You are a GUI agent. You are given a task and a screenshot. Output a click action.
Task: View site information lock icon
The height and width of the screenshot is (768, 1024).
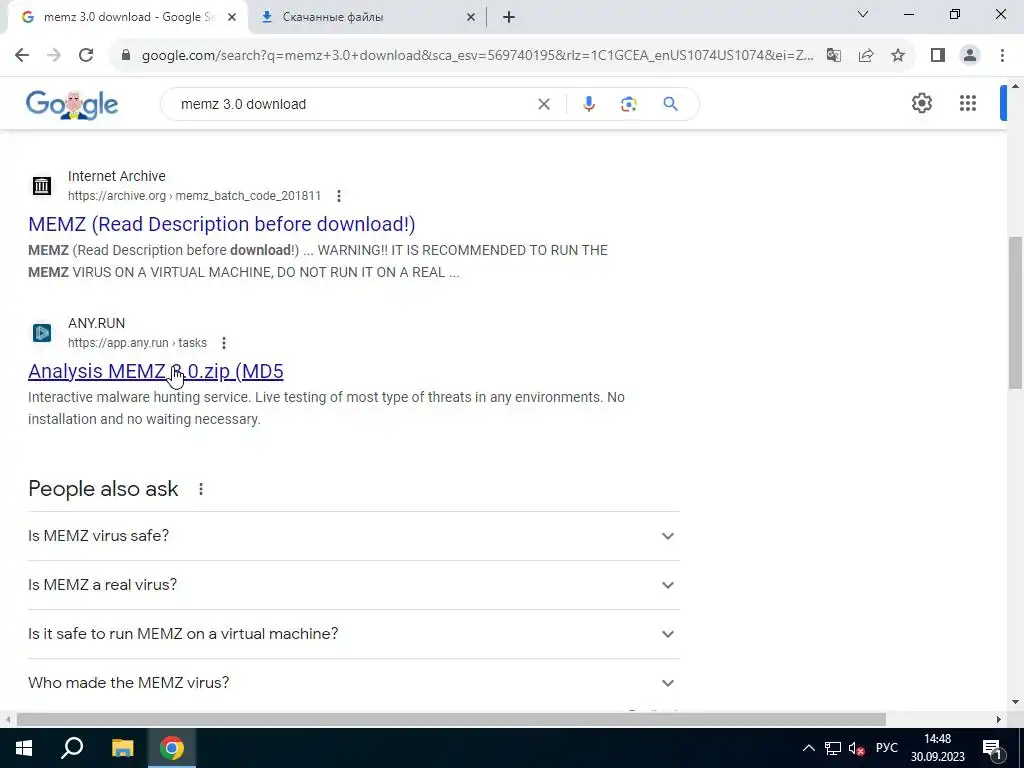126,56
